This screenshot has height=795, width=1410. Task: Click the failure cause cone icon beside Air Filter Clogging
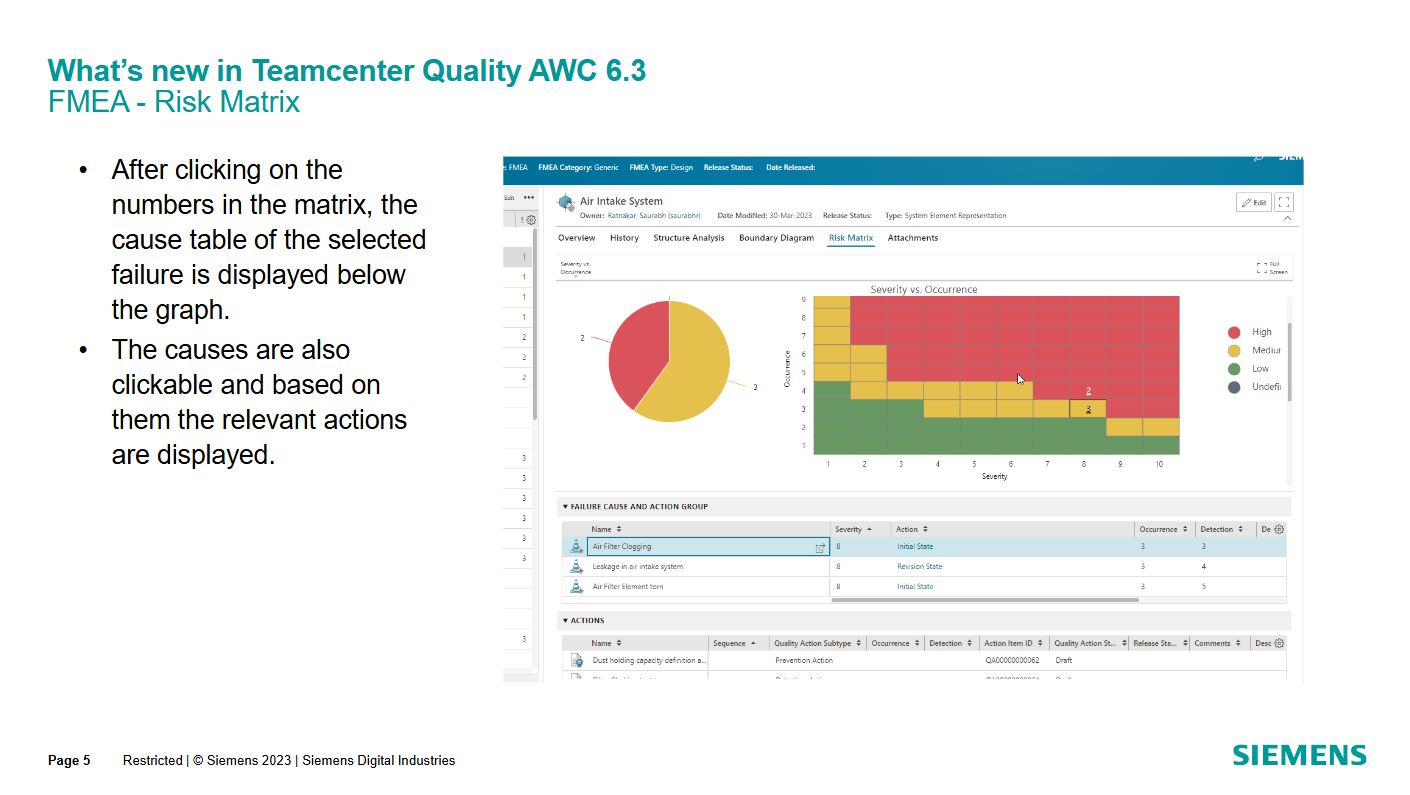point(575,547)
